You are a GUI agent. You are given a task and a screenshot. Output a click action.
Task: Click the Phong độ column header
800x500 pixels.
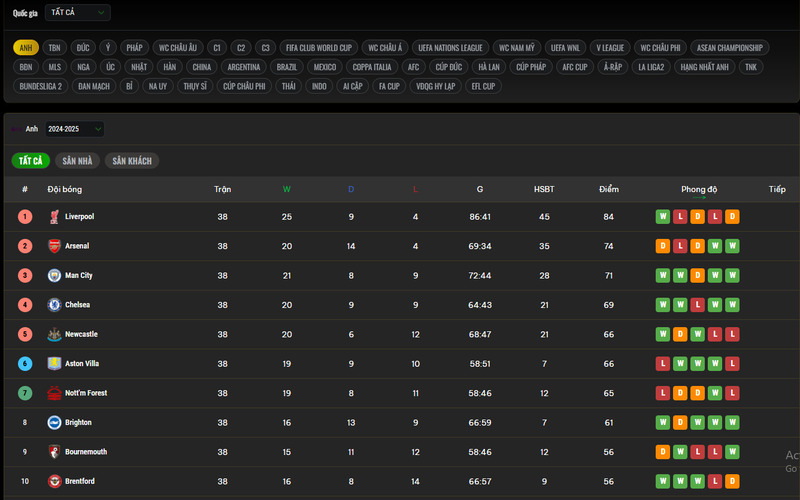699,189
